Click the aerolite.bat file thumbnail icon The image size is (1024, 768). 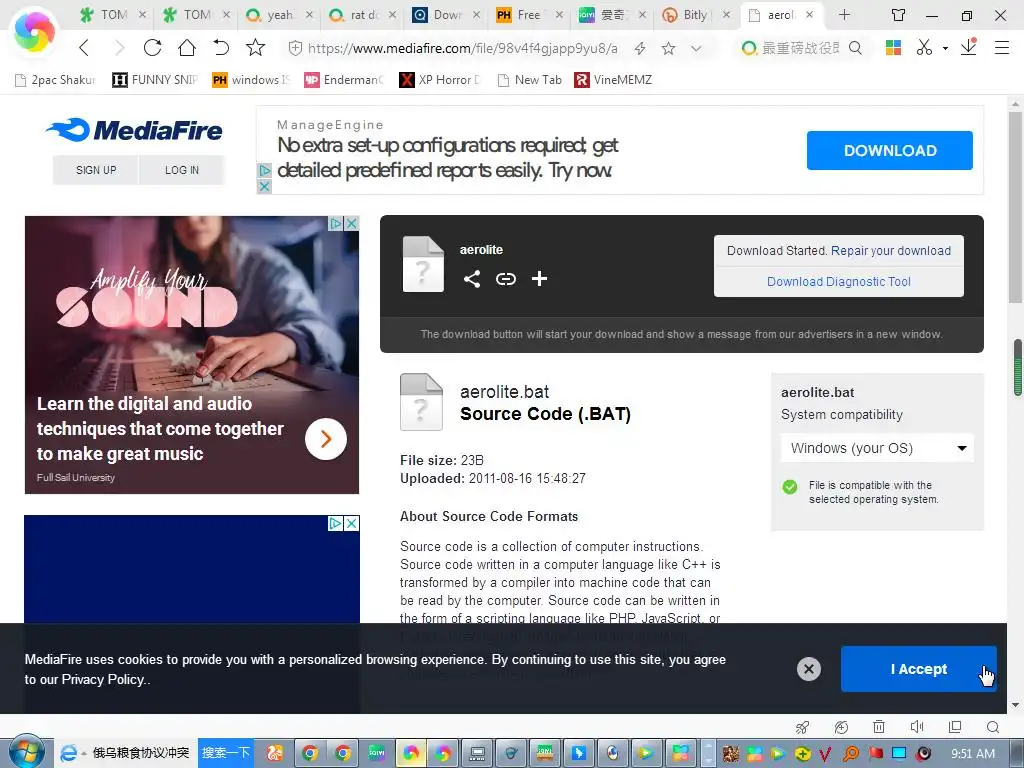pyautogui.click(x=421, y=402)
